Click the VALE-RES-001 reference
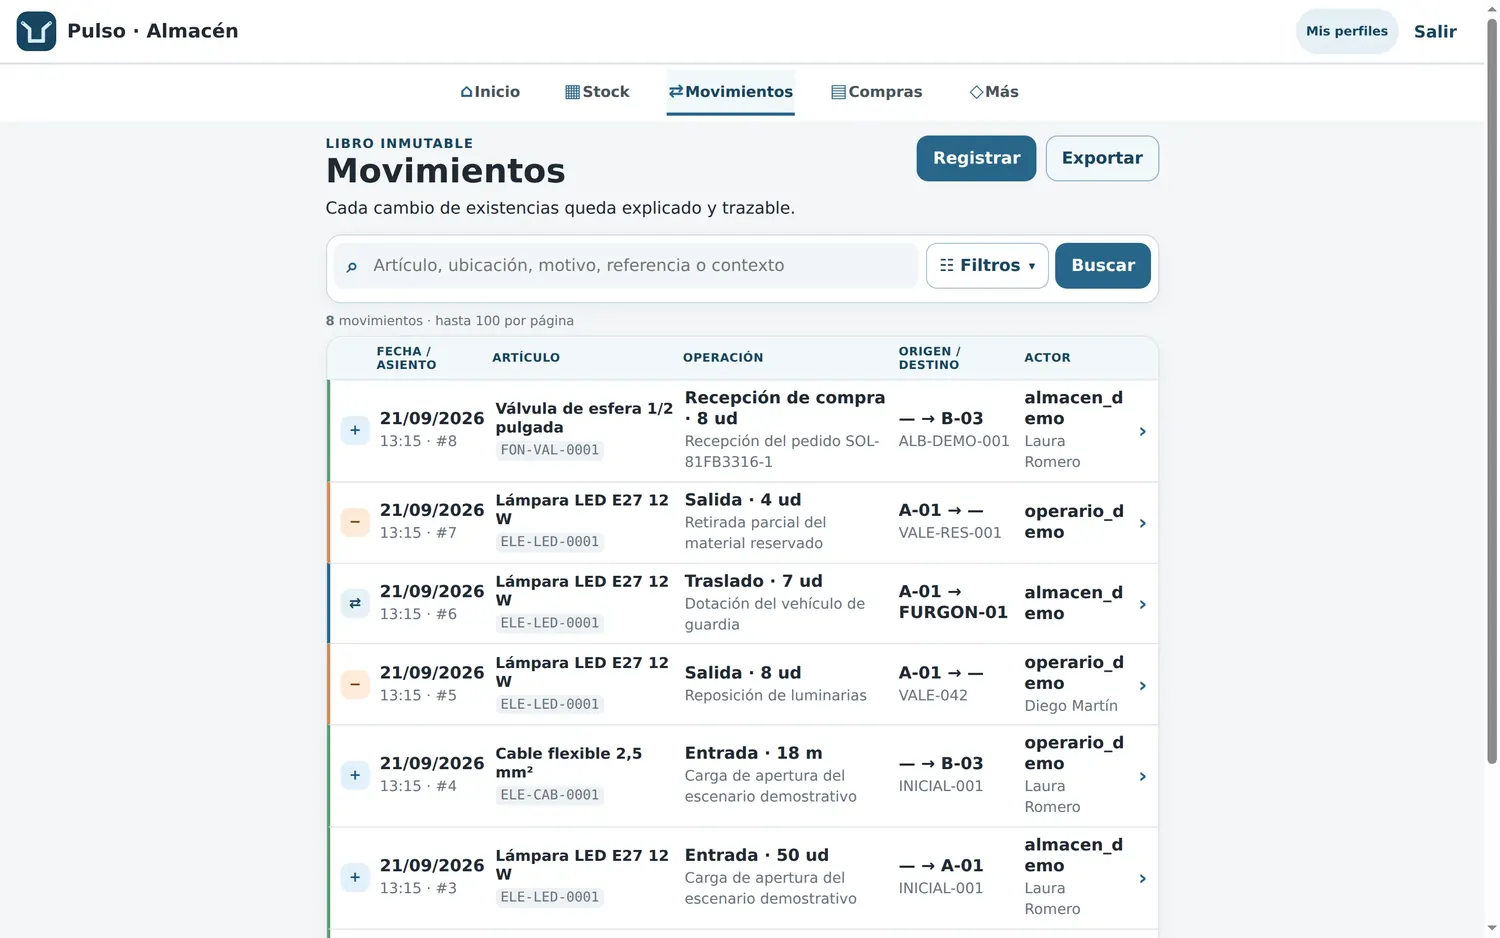 tap(950, 533)
